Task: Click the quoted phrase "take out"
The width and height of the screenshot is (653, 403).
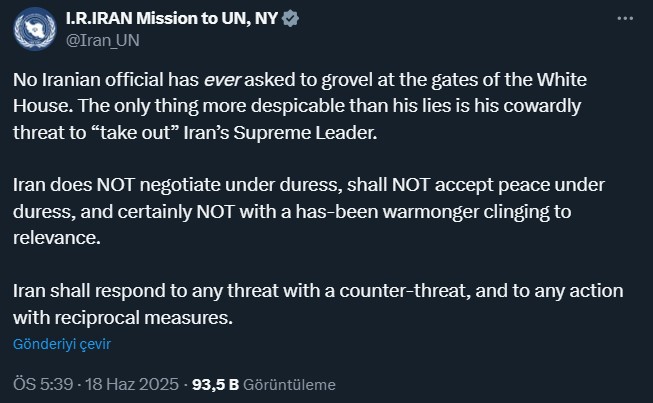Action: tap(135, 132)
